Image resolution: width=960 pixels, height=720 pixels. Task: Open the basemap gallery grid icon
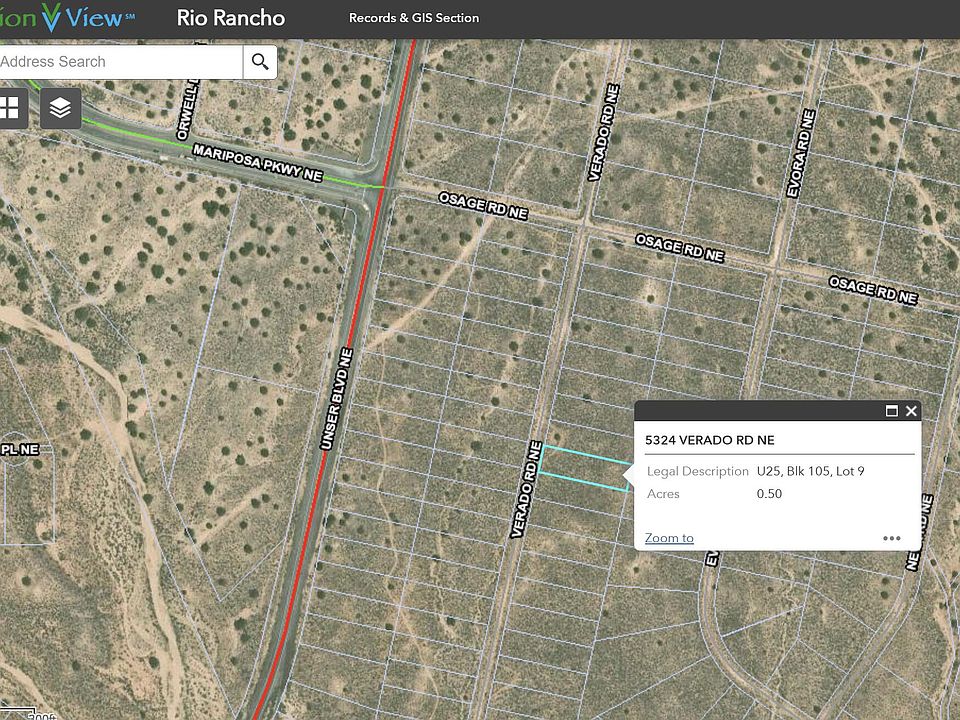[x=10, y=108]
